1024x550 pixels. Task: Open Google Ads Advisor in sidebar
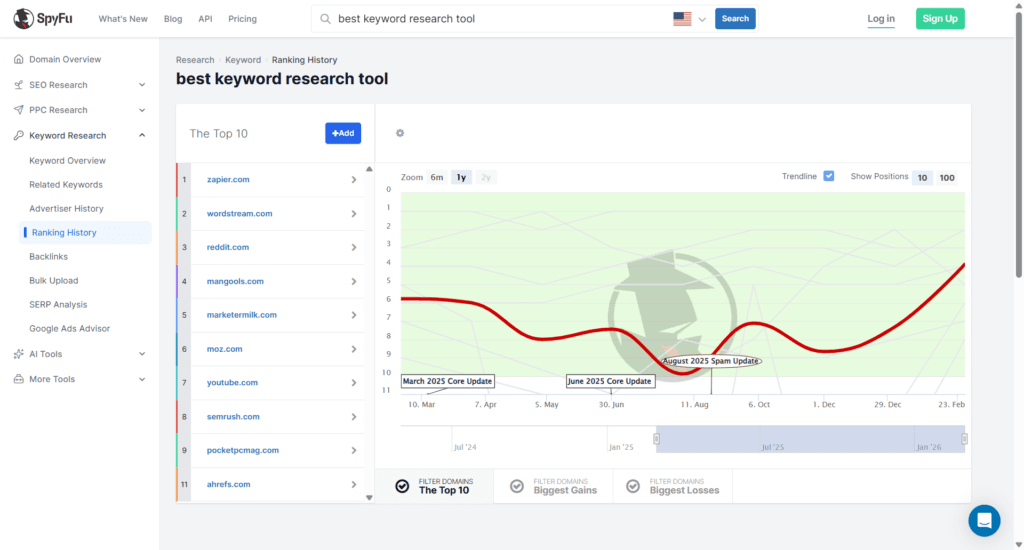(70, 329)
